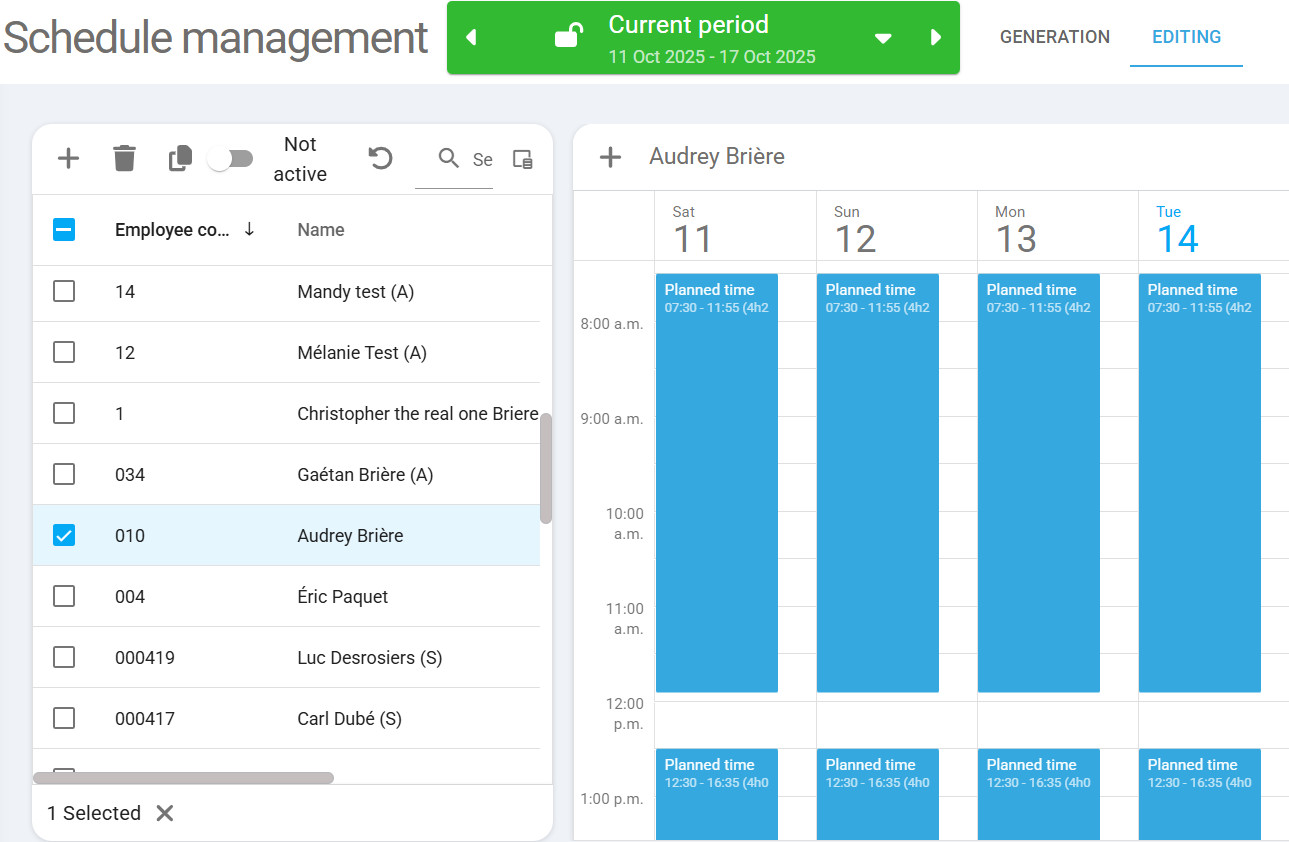Click the column display settings icon
1289x842 pixels.
click(522, 159)
